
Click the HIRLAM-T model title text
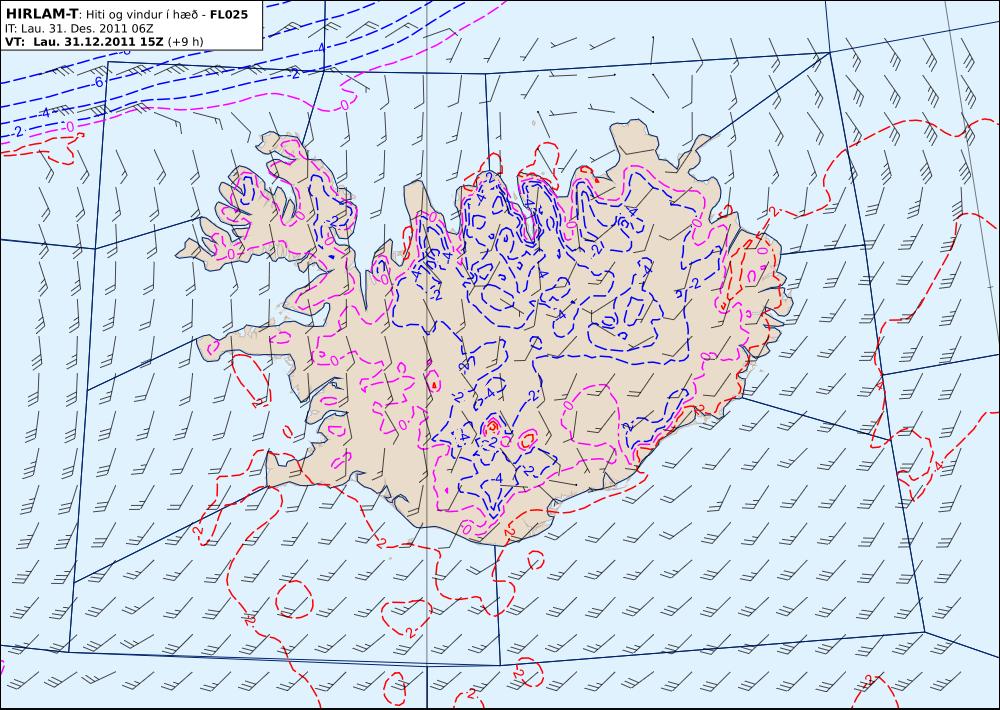tap(41, 14)
